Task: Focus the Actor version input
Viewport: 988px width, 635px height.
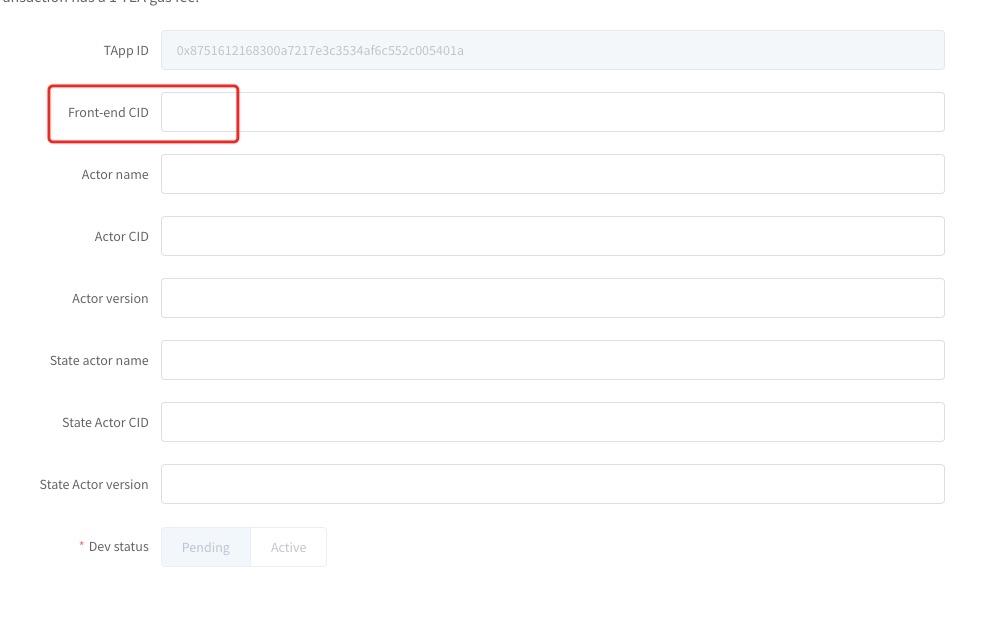Action: pyautogui.click(x=552, y=298)
